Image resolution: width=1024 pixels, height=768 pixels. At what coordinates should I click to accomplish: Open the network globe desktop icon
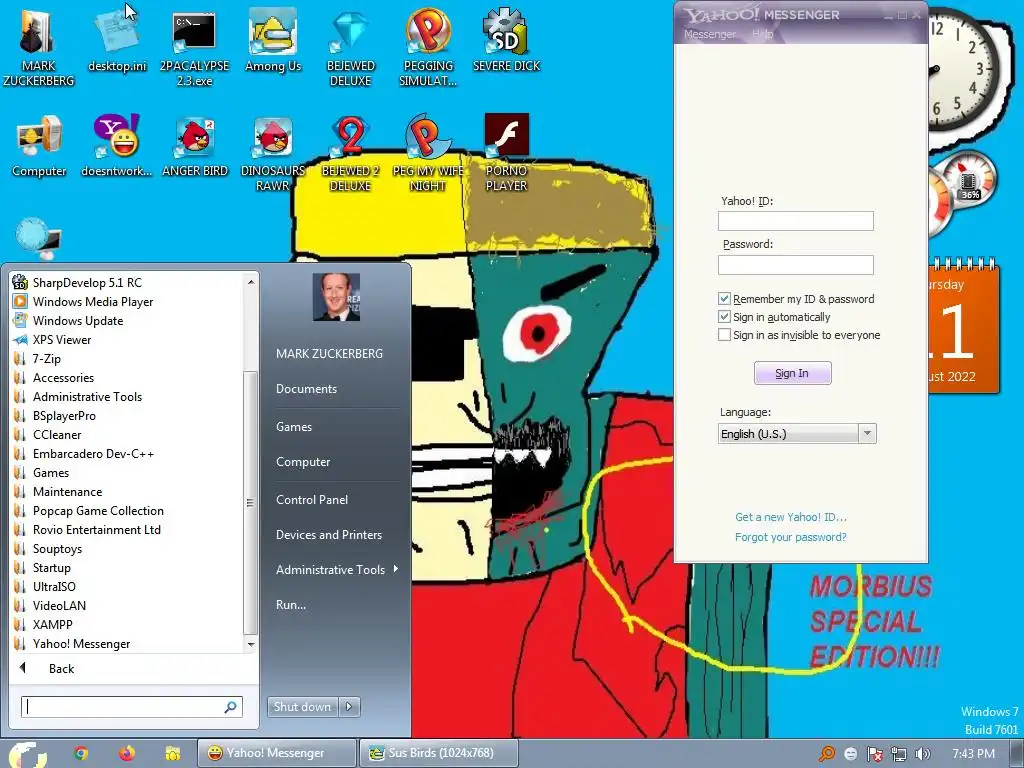coord(38,238)
